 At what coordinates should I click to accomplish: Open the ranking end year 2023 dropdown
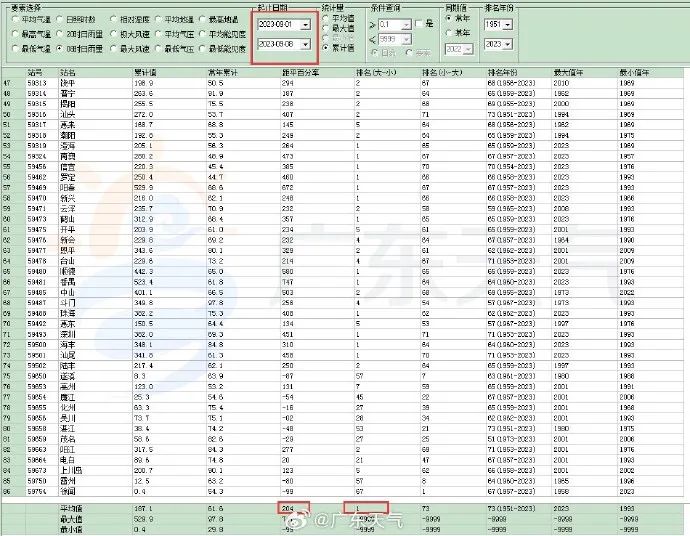[x=508, y=44]
